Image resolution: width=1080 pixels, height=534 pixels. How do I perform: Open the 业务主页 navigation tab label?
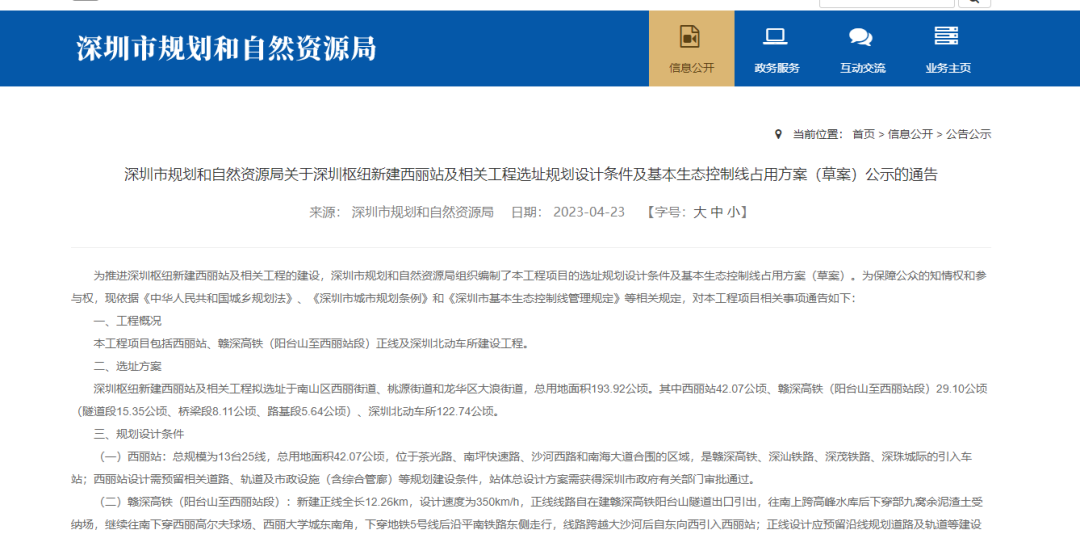point(948,68)
